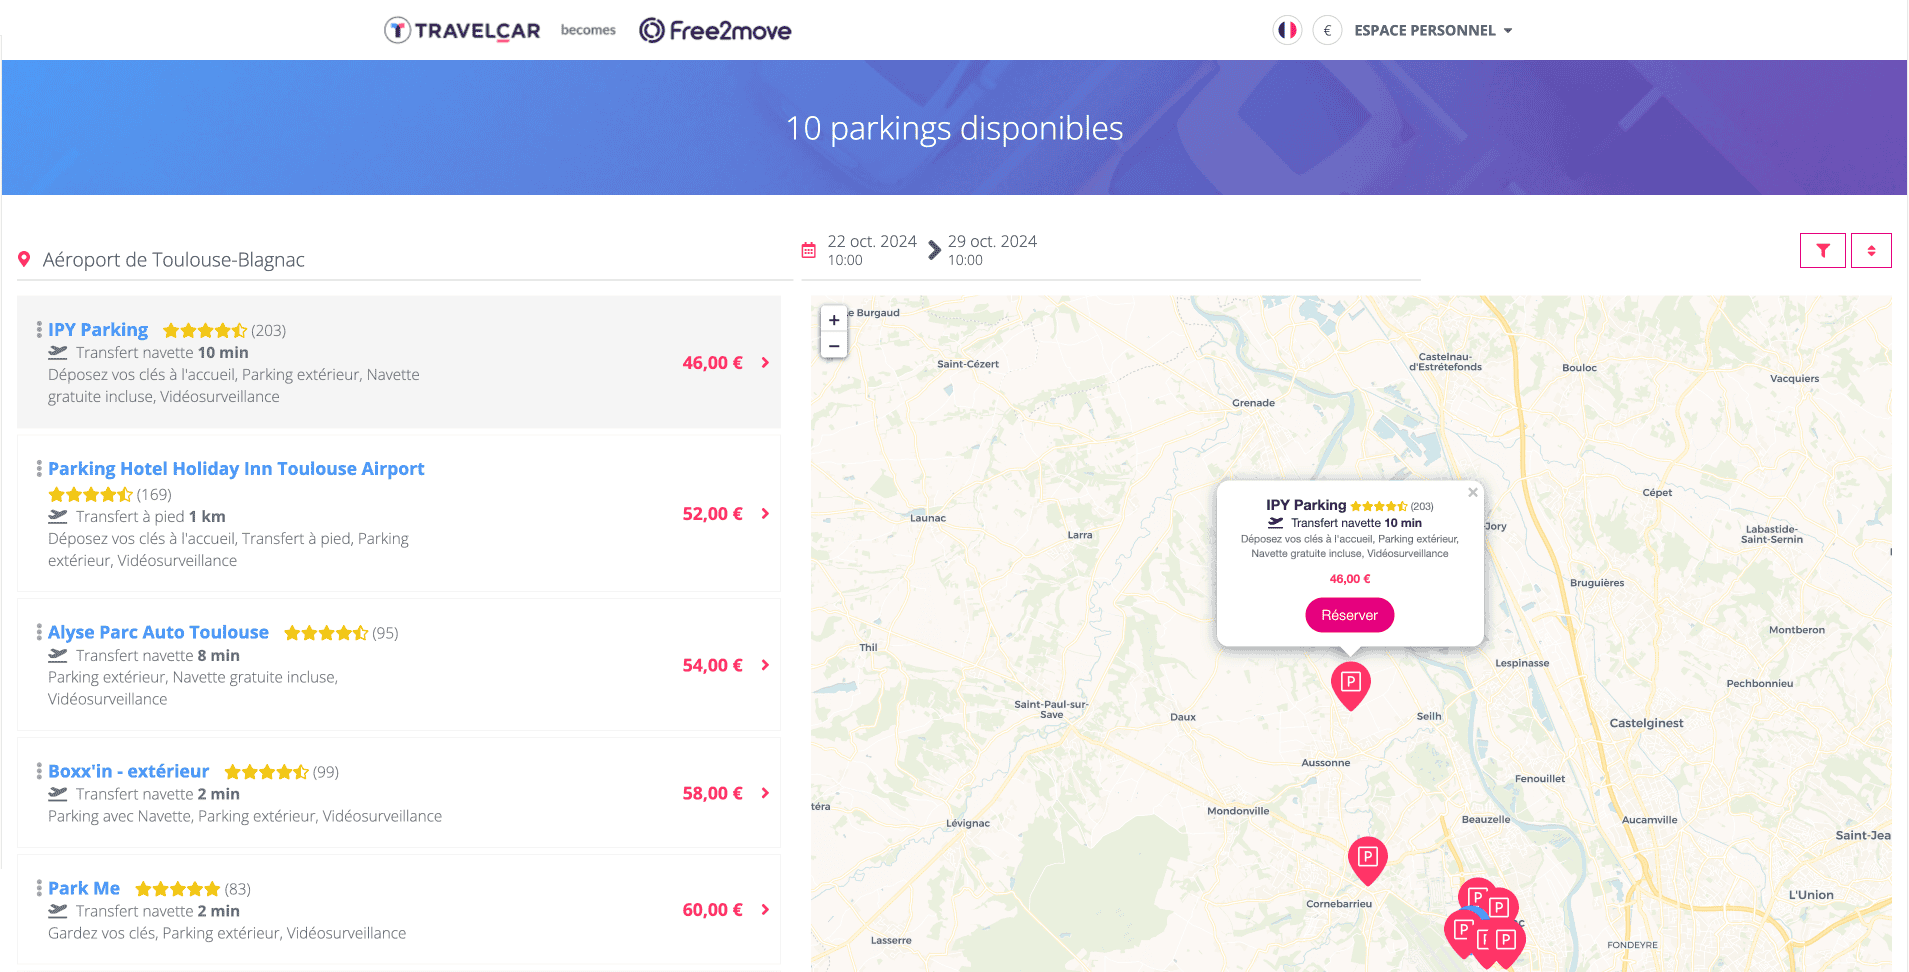The image size is (1909, 972).
Task: Switch language via French flag icon
Action: pyautogui.click(x=1287, y=30)
